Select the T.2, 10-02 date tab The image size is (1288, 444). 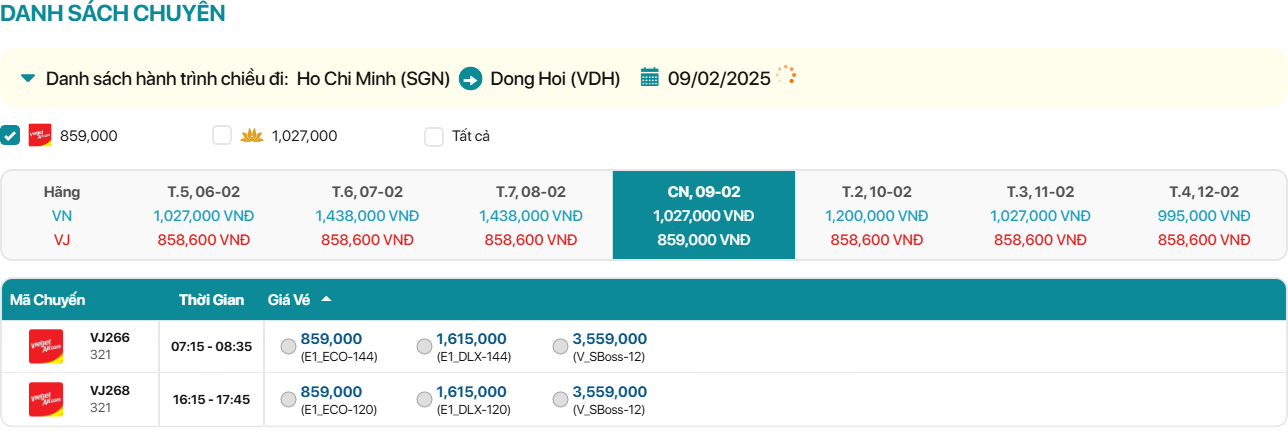[x=876, y=215]
